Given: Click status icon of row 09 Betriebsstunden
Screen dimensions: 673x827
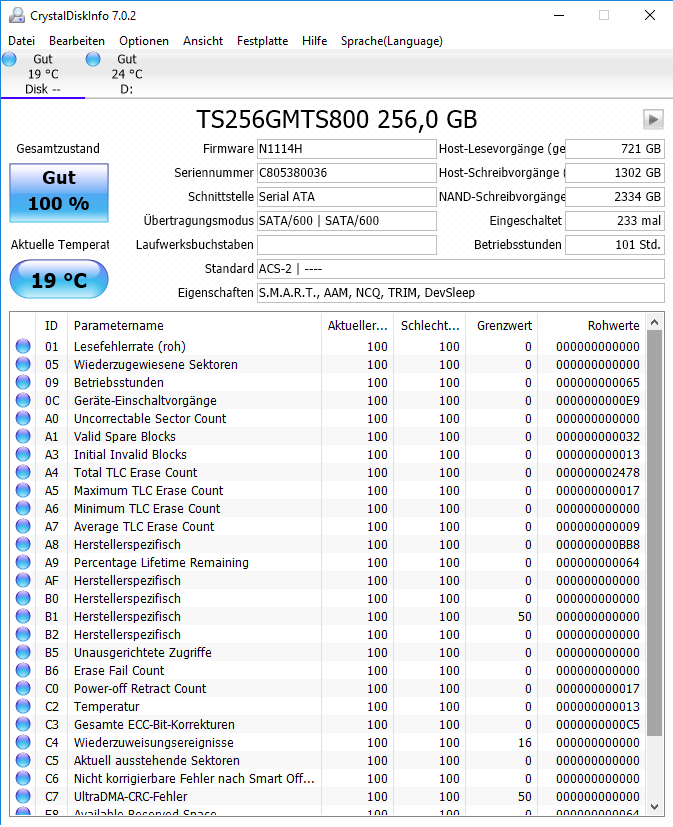Looking at the screenshot, I should (x=23, y=382).
